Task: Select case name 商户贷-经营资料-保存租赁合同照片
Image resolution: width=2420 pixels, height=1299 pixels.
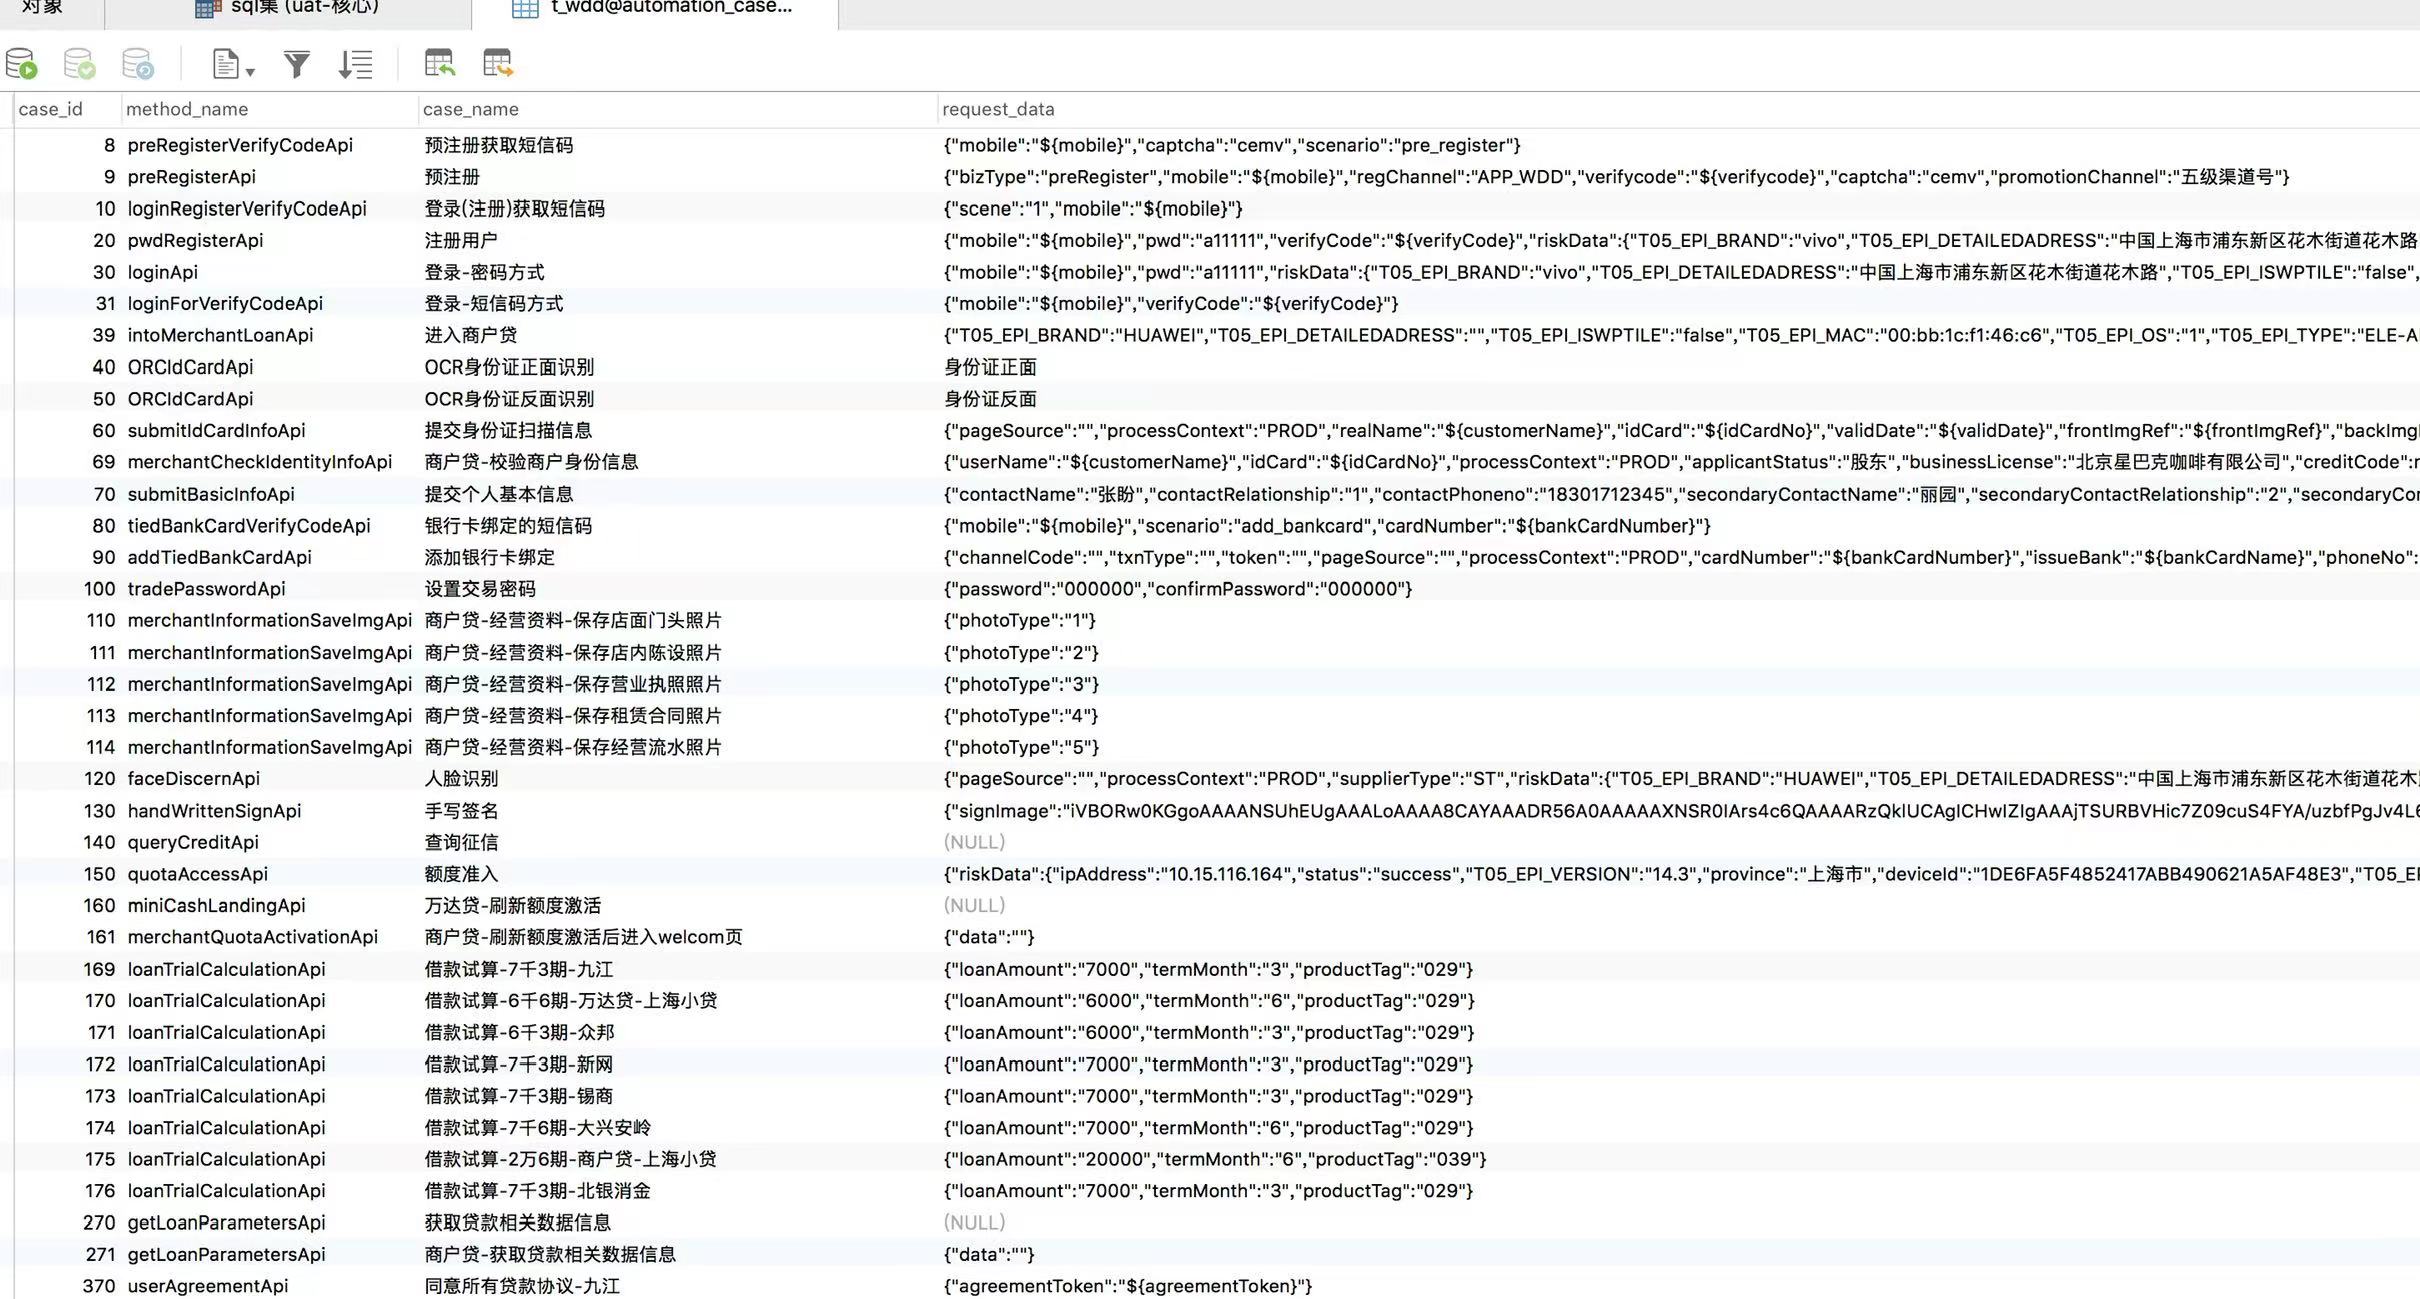Action: click(573, 716)
